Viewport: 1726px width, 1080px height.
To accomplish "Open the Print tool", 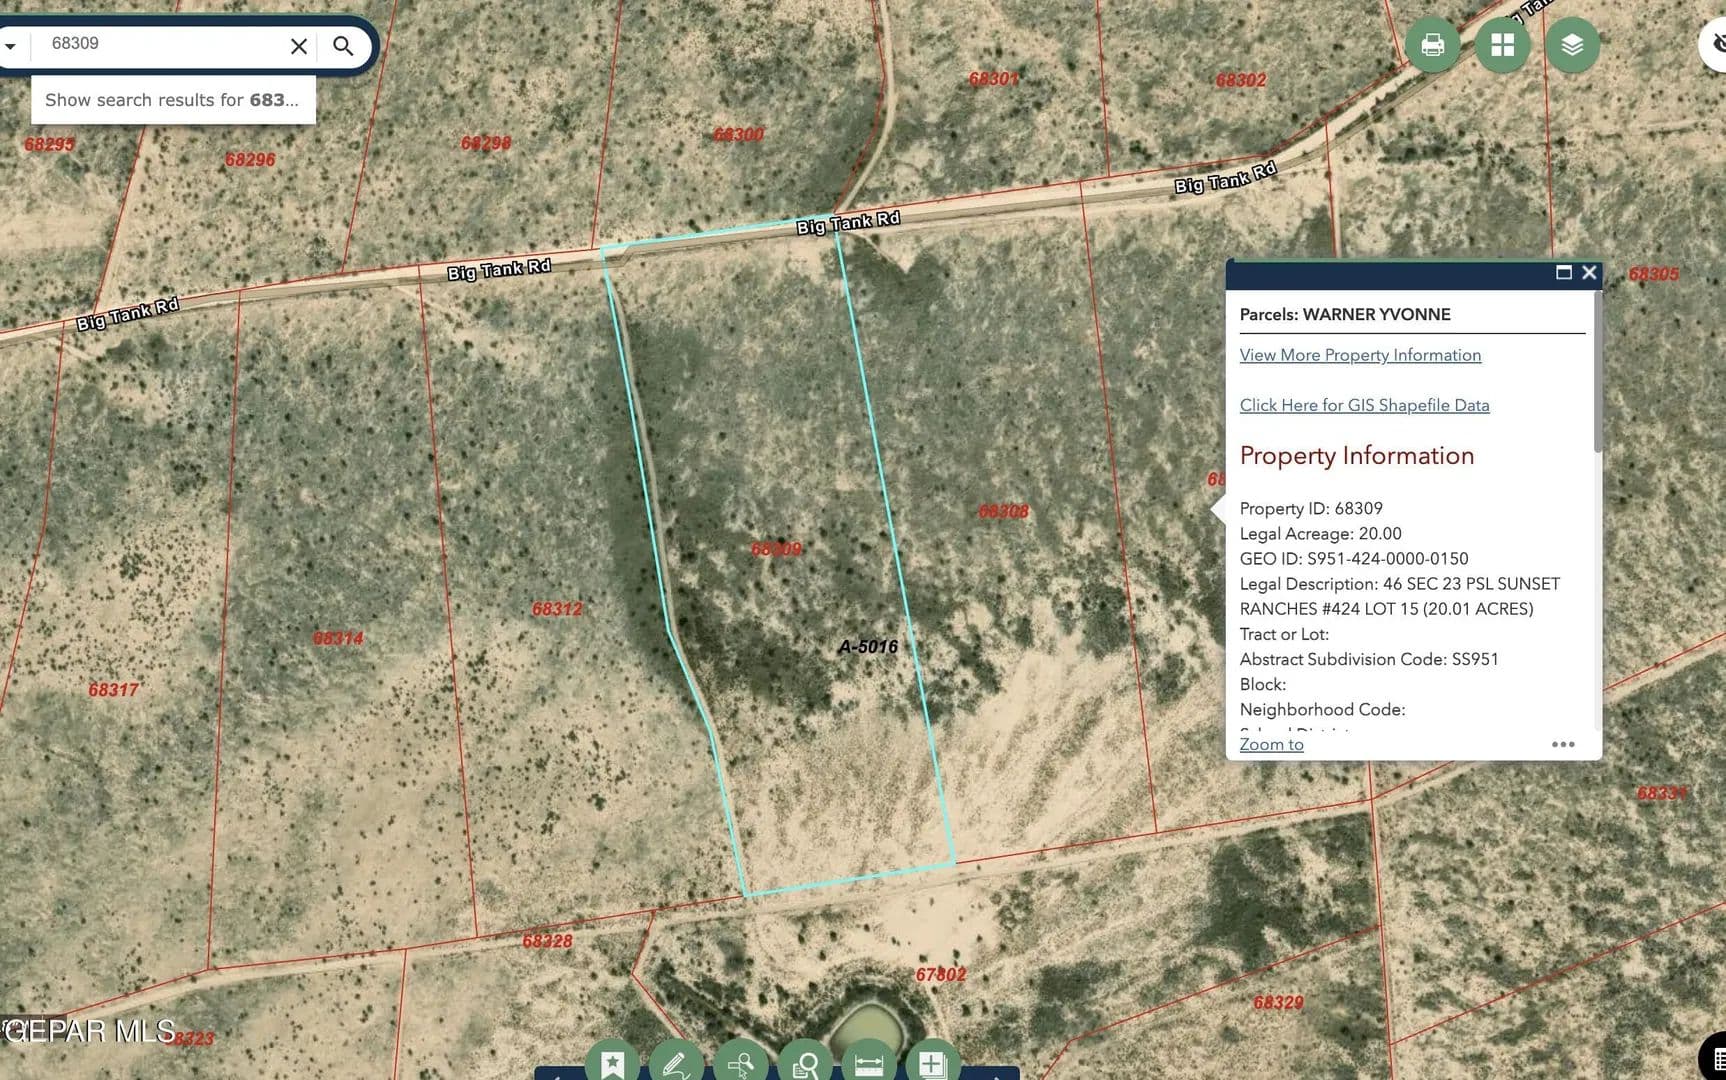I will pyautogui.click(x=1432, y=45).
